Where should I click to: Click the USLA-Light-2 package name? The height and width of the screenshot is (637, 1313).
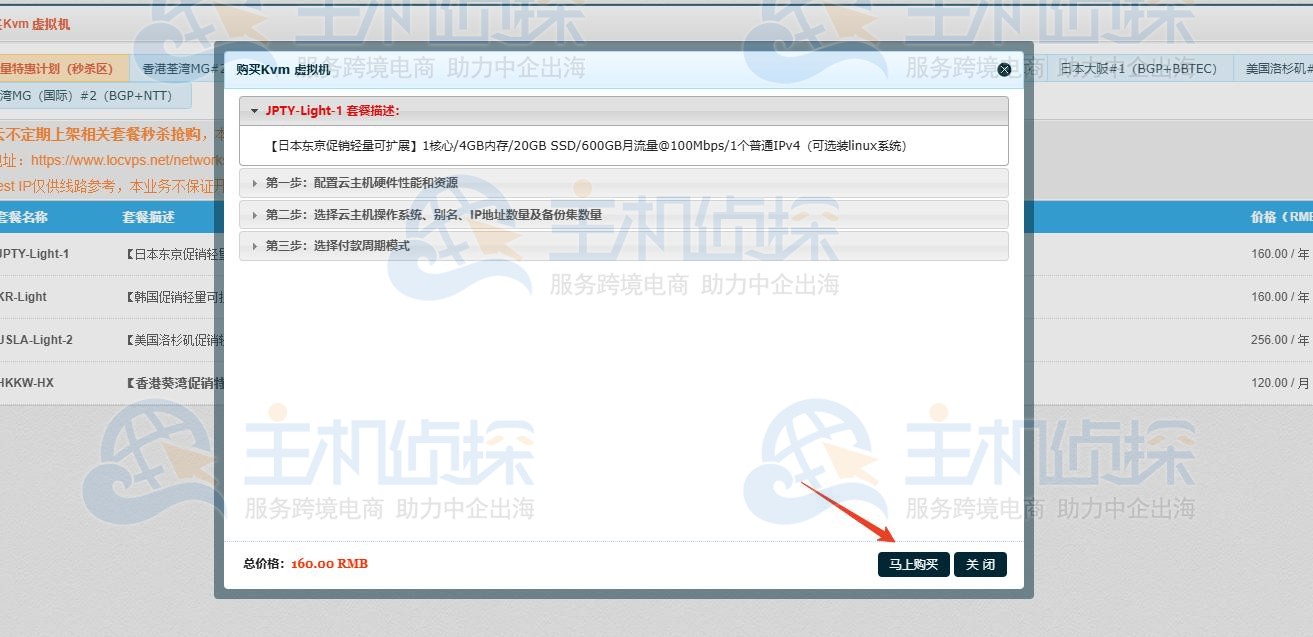coord(36,340)
